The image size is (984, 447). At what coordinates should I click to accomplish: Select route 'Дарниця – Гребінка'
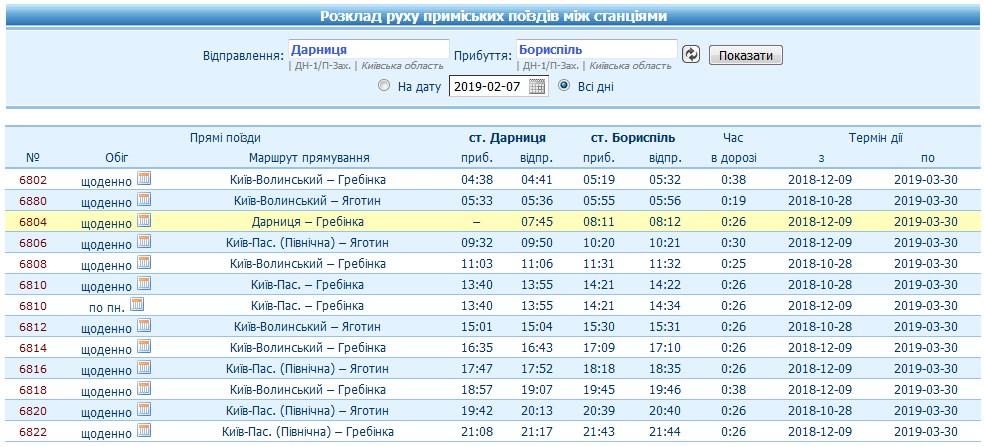[x=308, y=222]
